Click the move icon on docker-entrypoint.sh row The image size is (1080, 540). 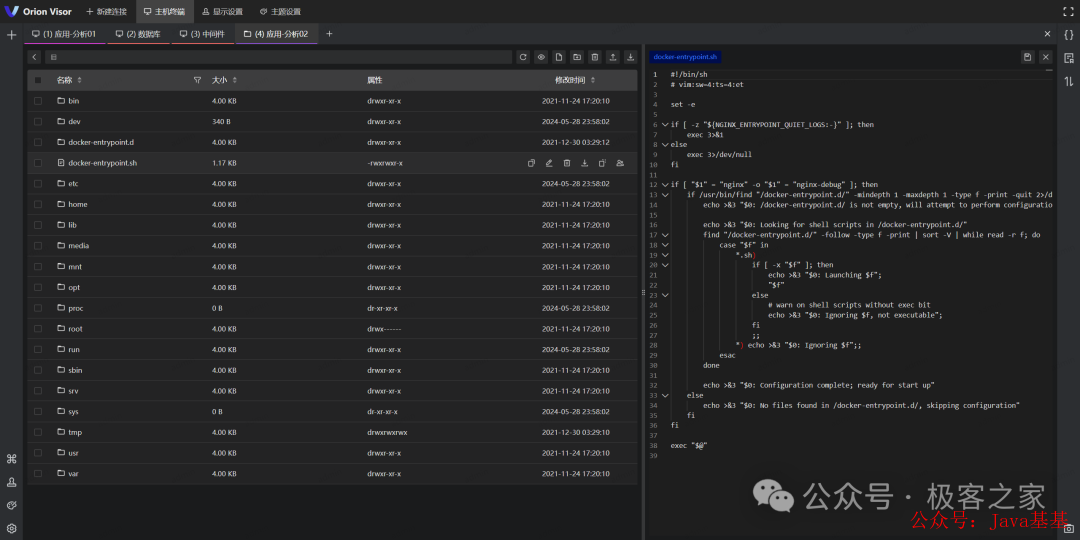point(602,163)
